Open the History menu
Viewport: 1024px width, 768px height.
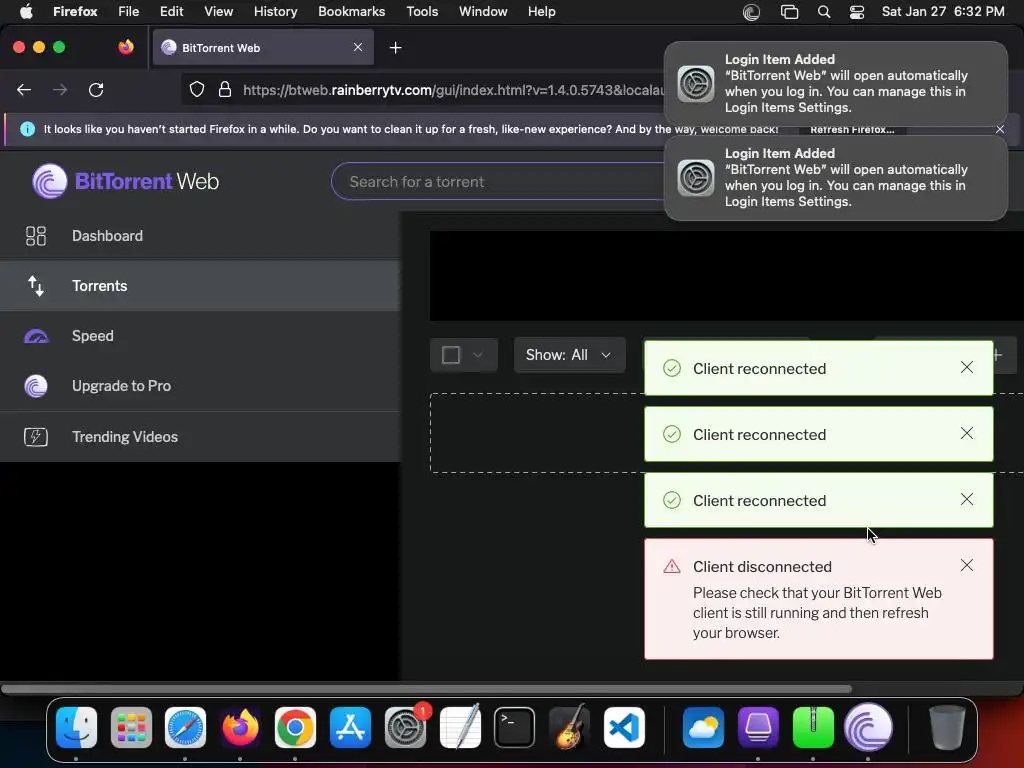click(276, 12)
